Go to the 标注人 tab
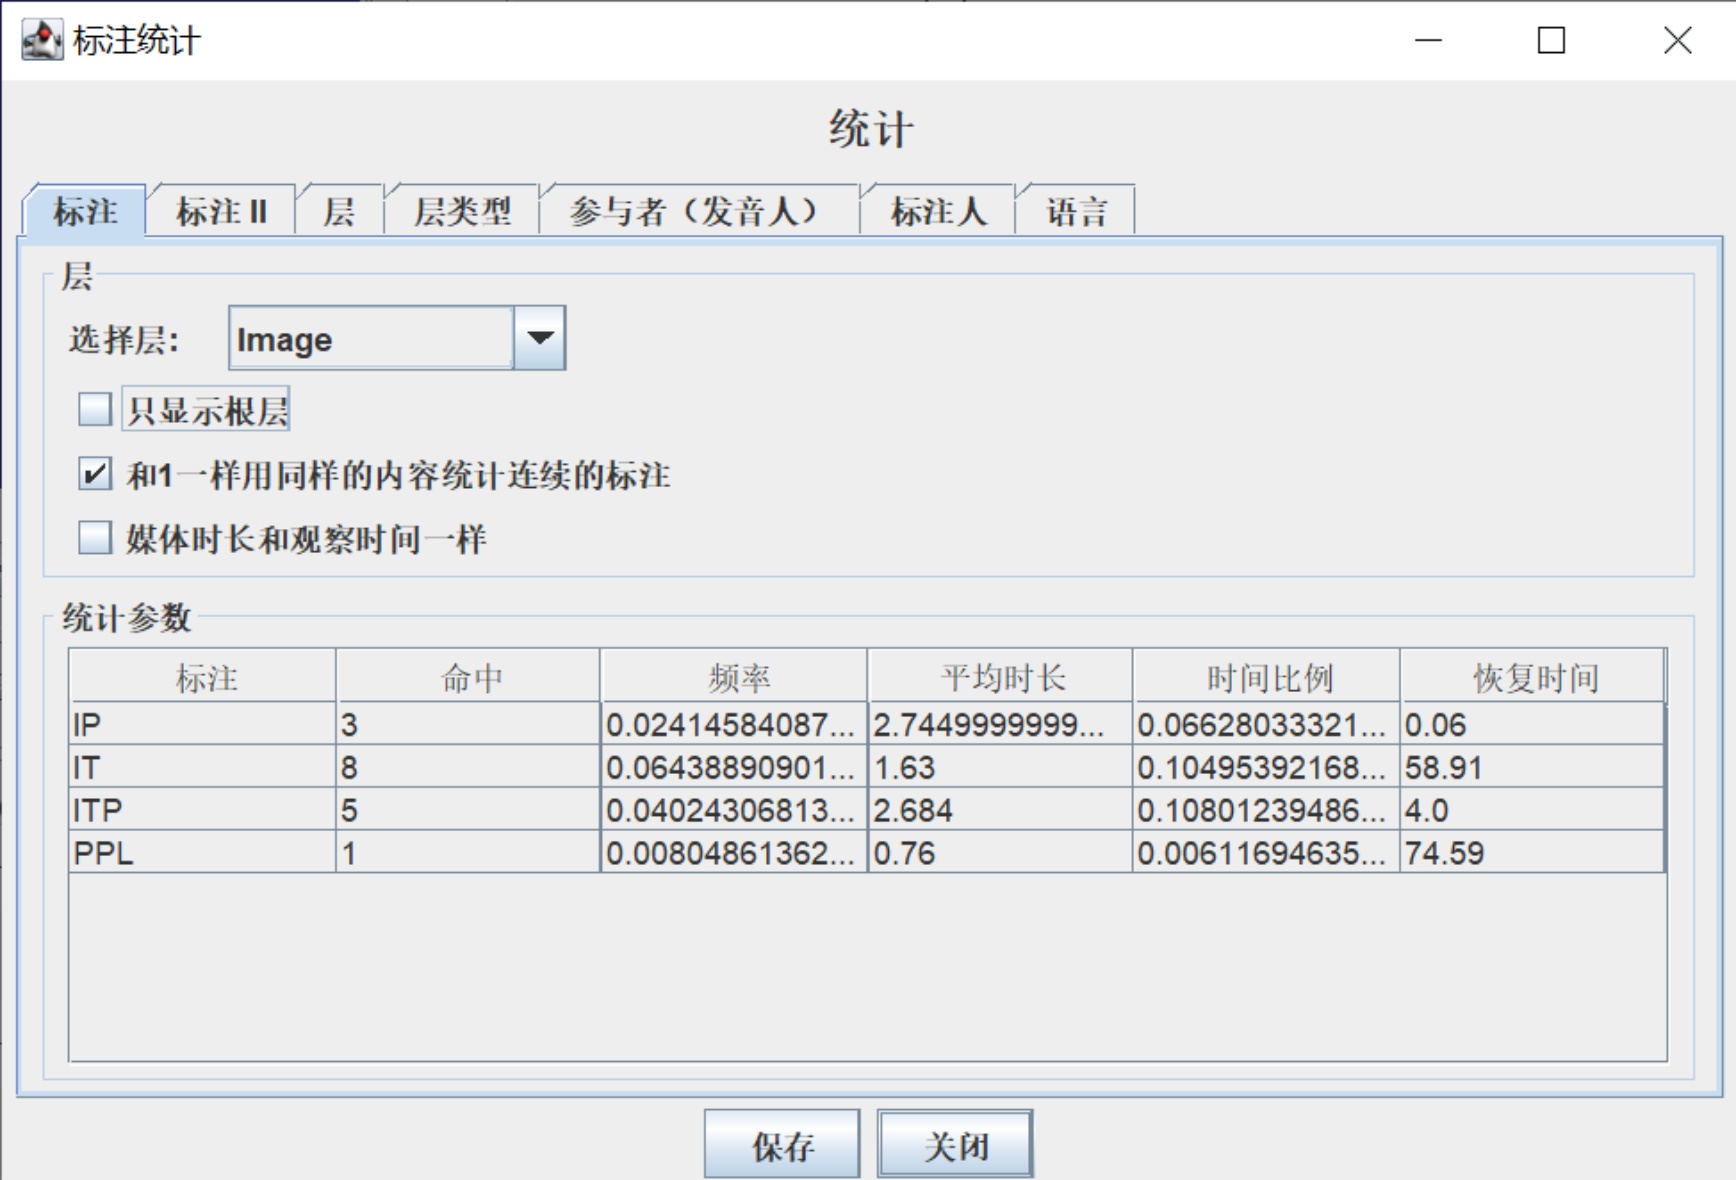The width and height of the screenshot is (1736, 1180). [x=938, y=211]
